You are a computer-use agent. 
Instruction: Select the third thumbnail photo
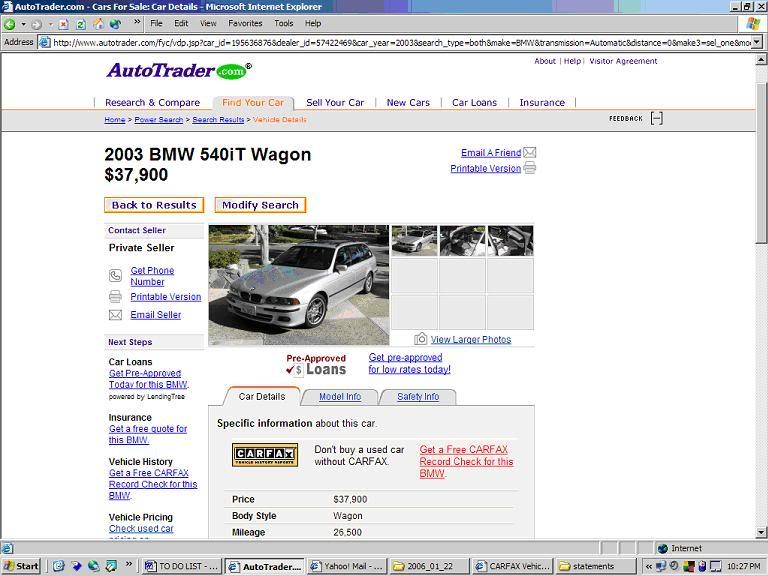coord(510,240)
